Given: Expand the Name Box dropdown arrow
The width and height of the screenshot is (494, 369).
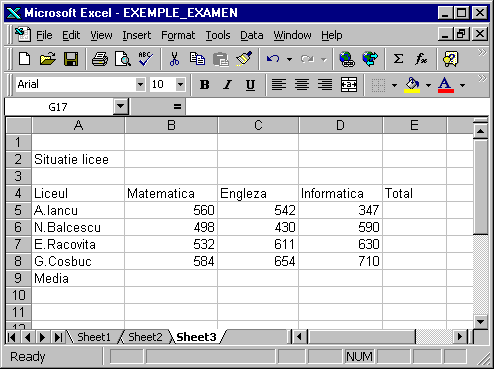Looking at the screenshot, I should (120, 107).
